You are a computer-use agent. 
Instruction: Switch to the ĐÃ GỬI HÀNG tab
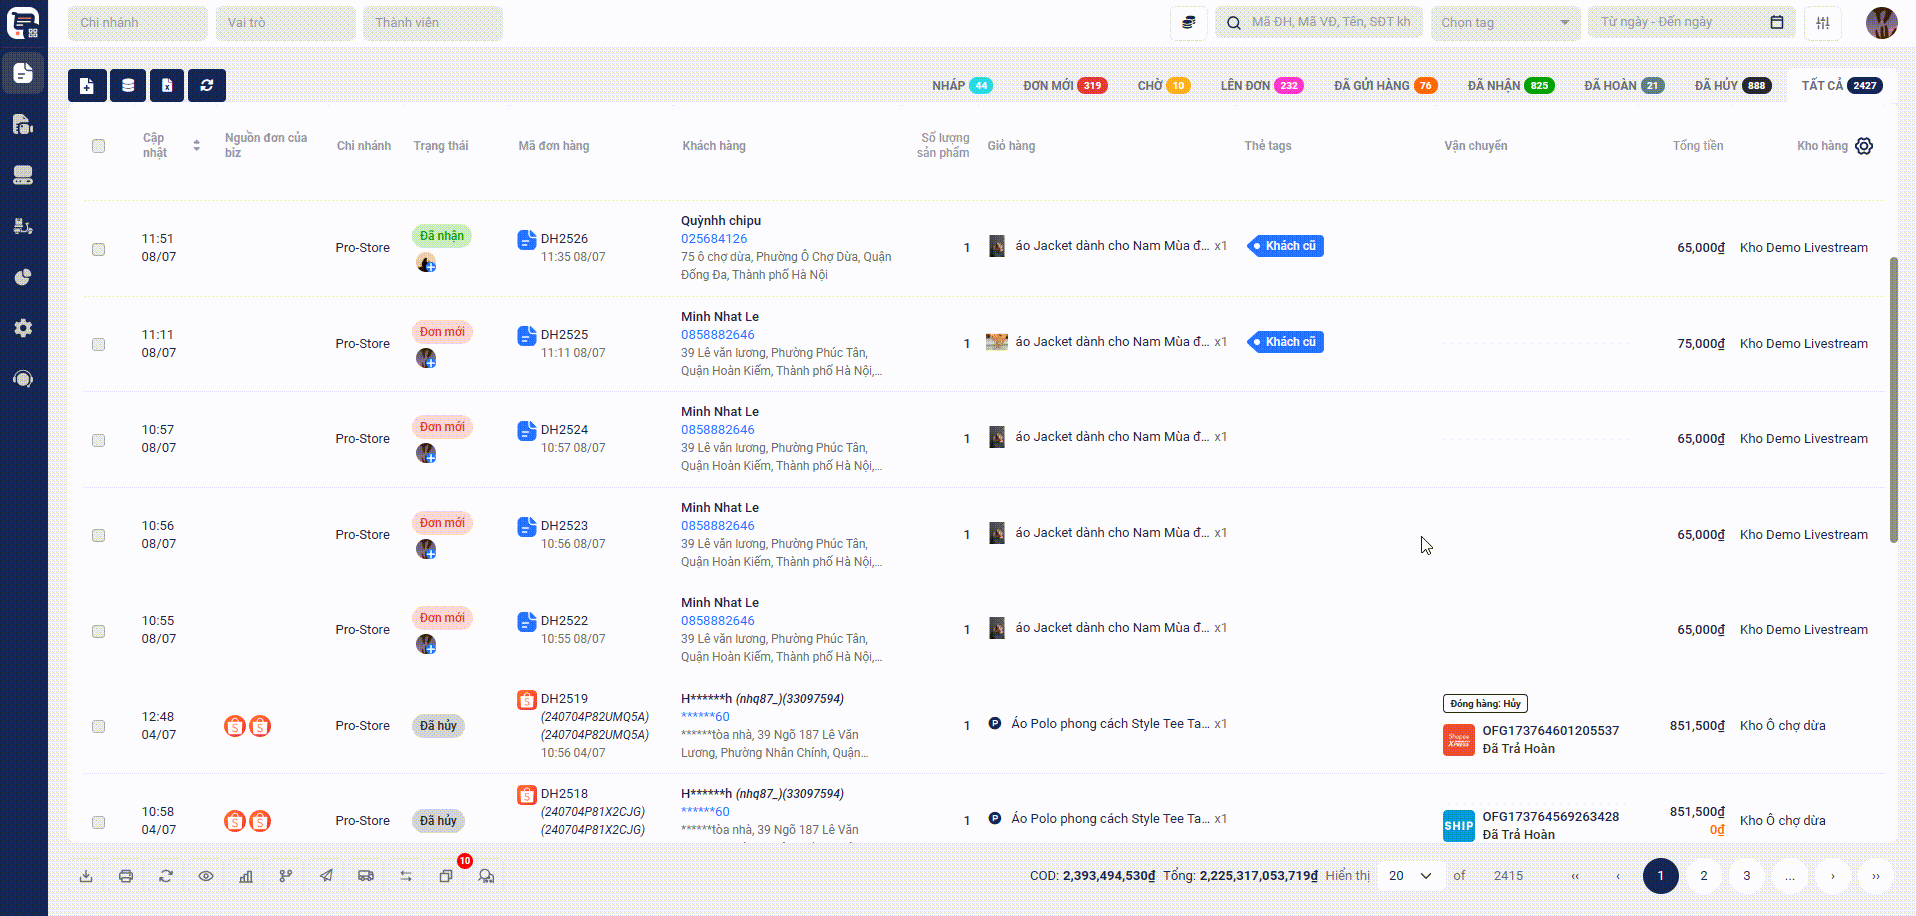(x=1385, y=86)
